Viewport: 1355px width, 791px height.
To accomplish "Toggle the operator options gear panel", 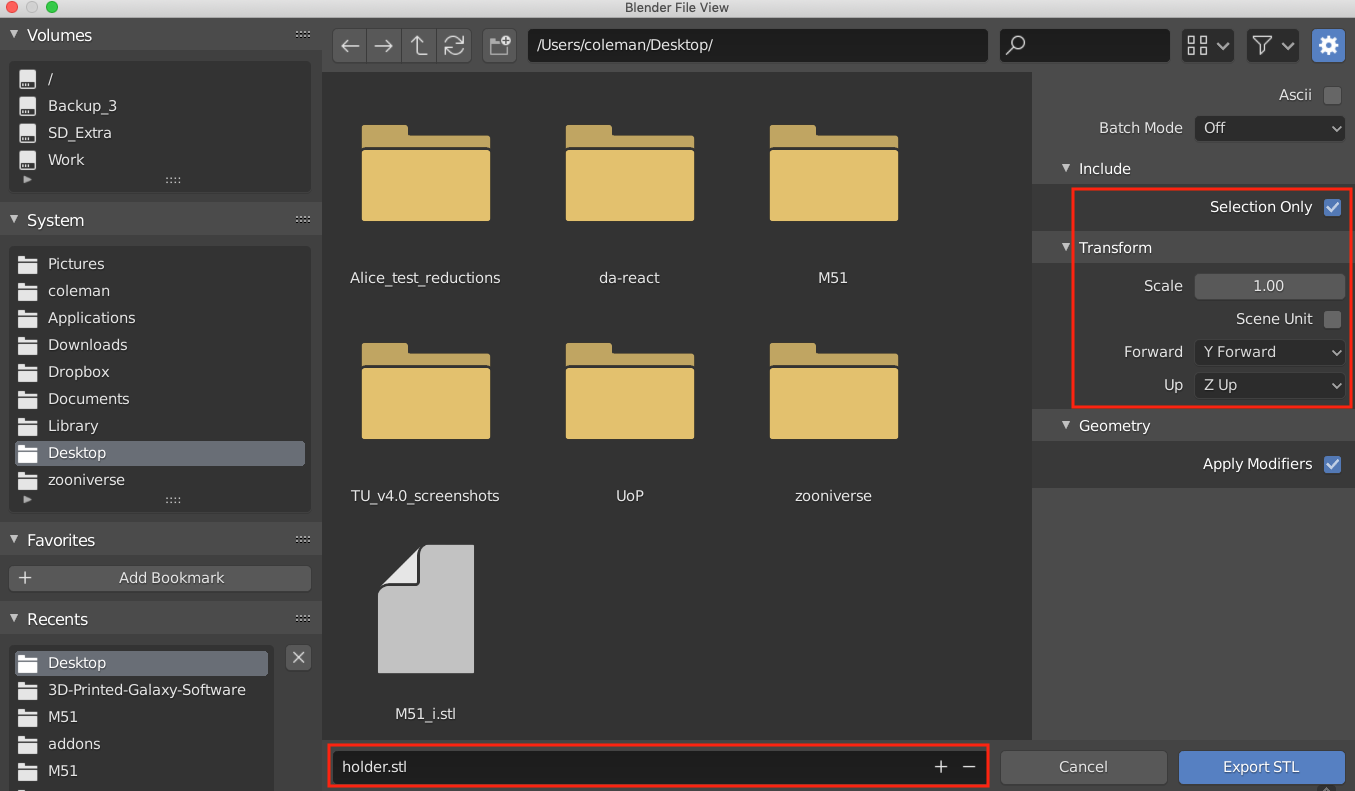I will pyautogui.click(x=1328, y=45).
